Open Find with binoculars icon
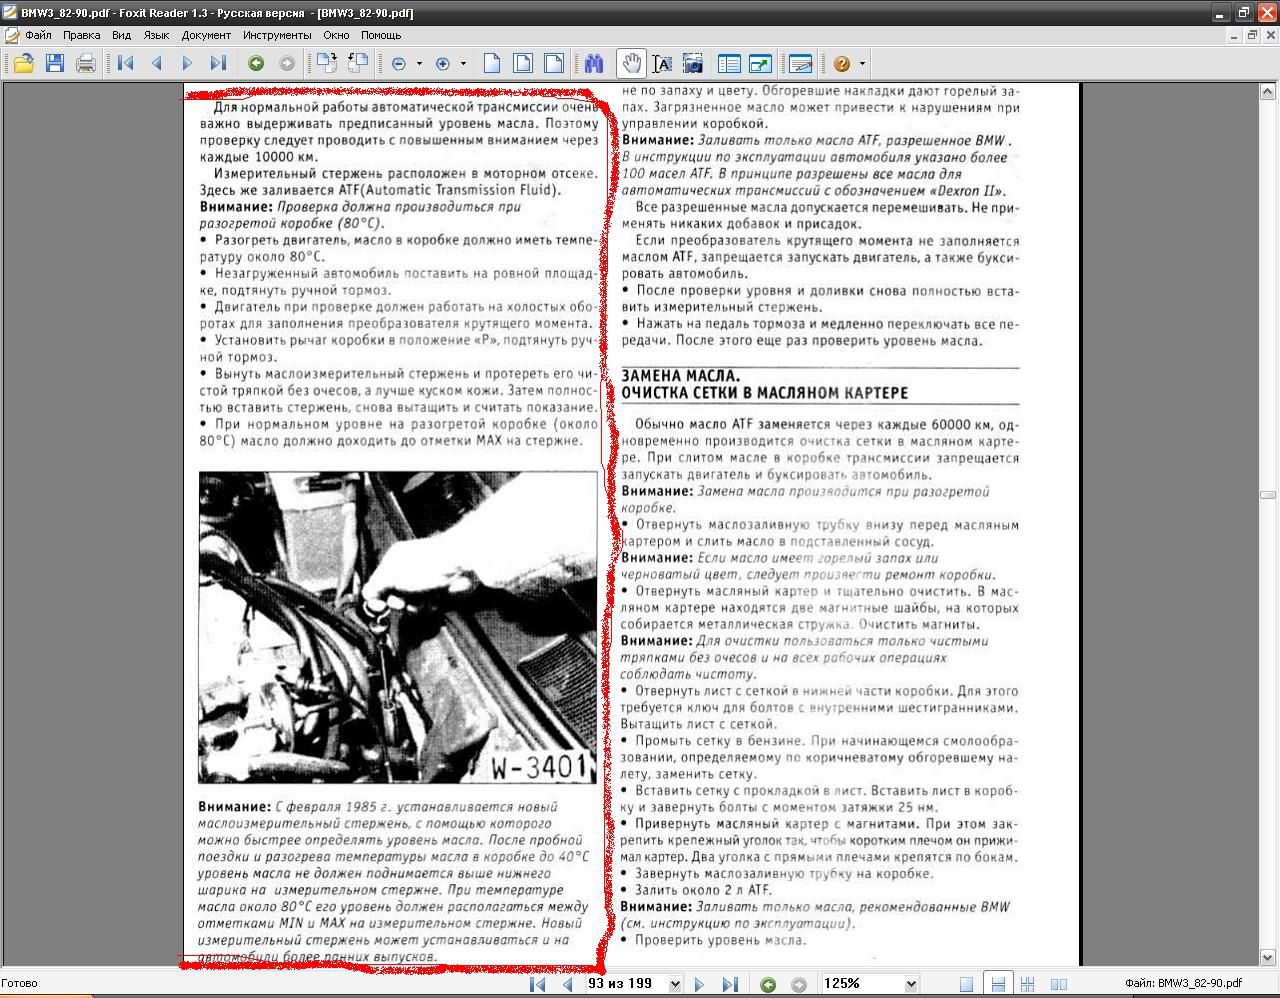Image resolution: width=1280 pixels, height=998 pixels. tap(594, 64)
